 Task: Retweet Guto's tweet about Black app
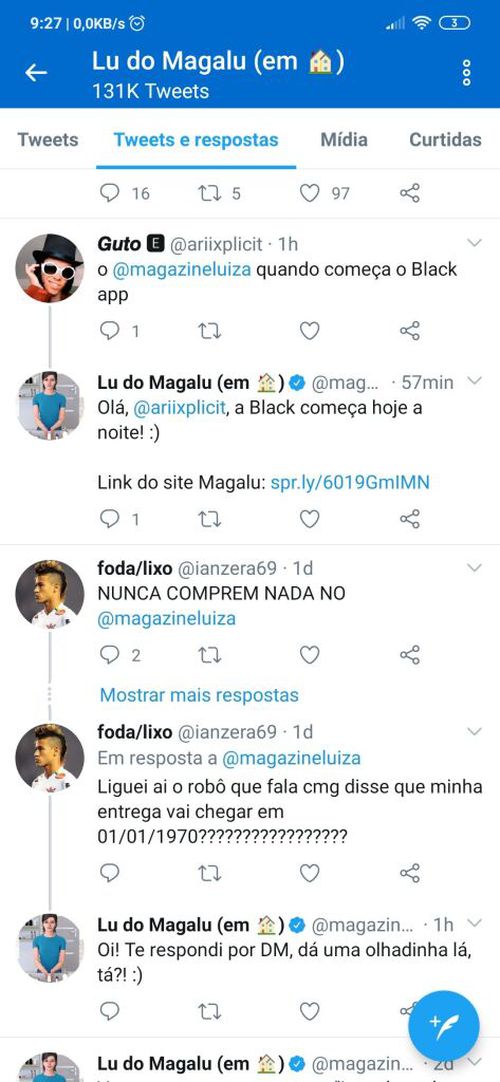(x=210, y=331)
